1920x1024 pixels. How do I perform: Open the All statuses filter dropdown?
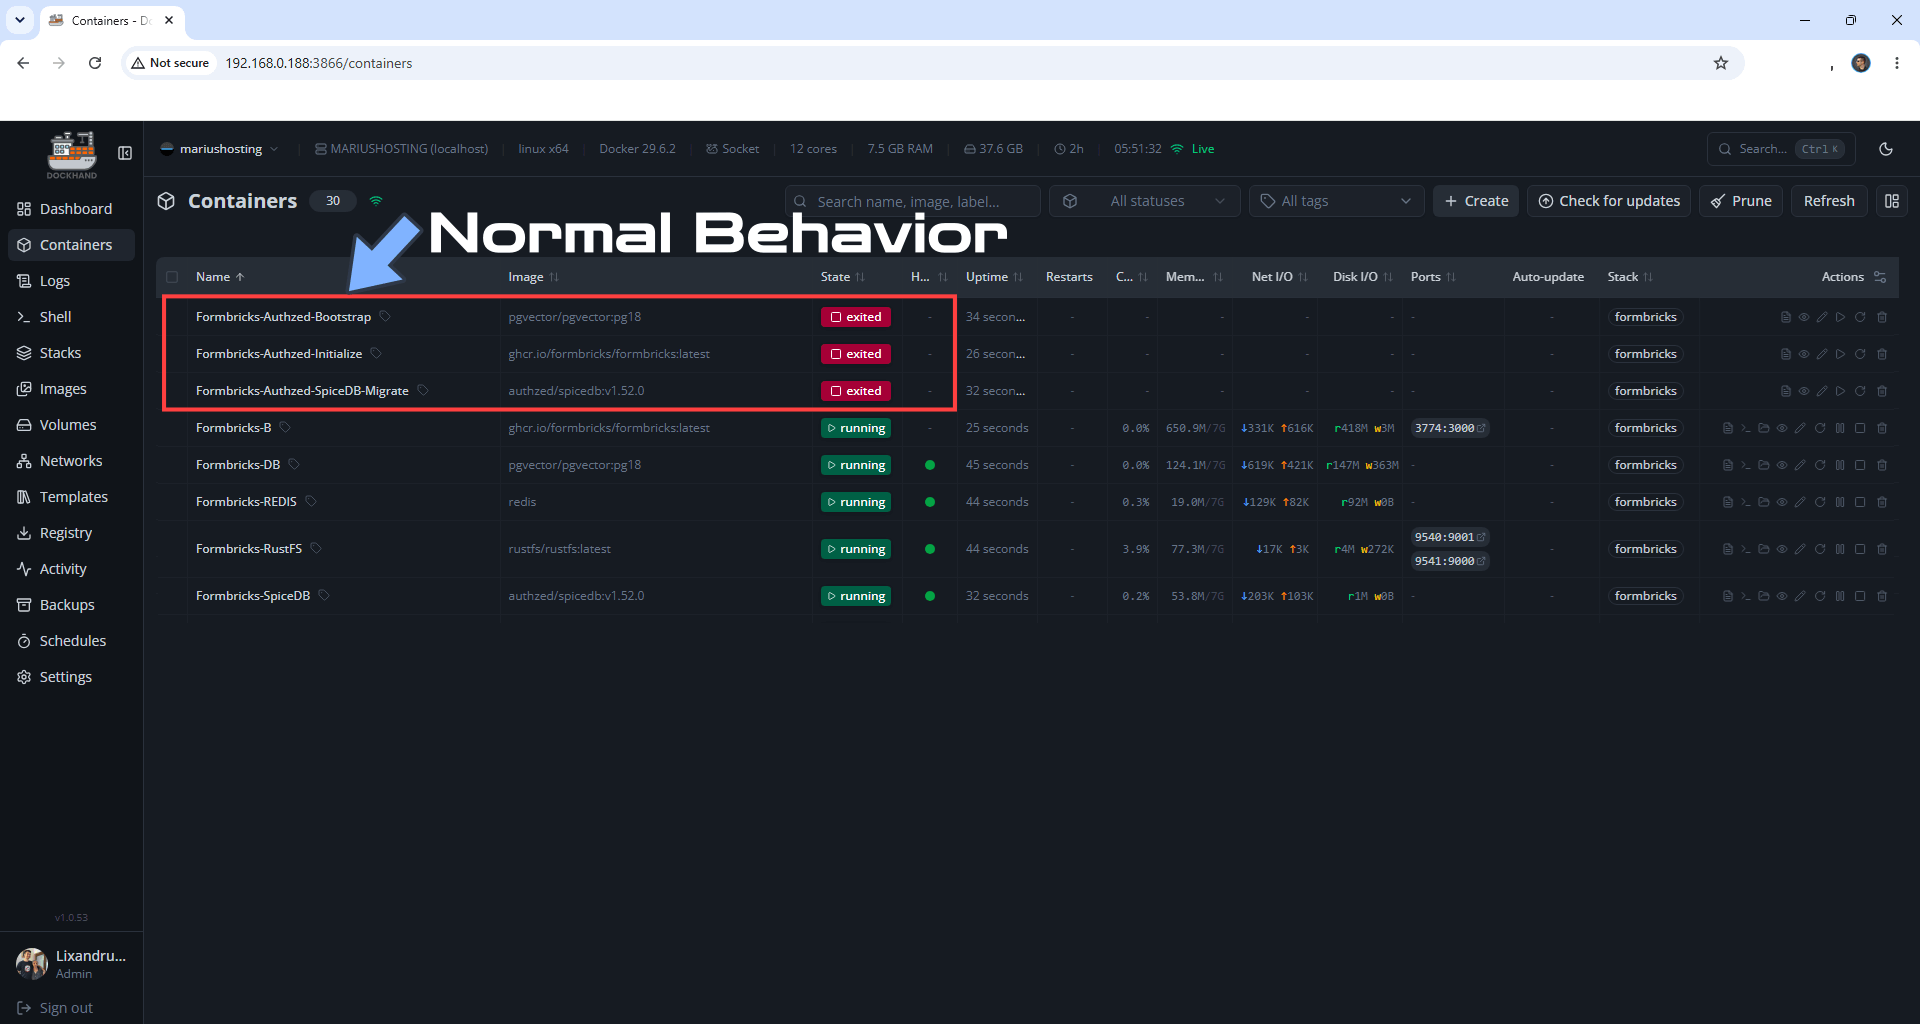click(x=1145, y=201)
